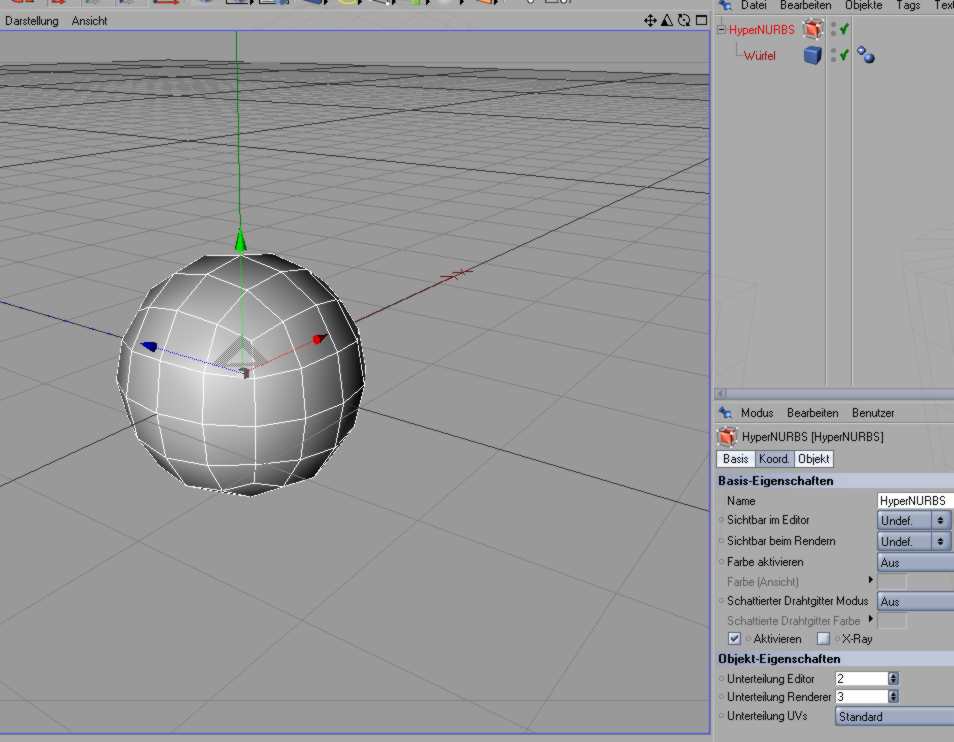This screenshot has height=742, width=954.
Task: Click the Name input field
Action: [x=914, y=500]
